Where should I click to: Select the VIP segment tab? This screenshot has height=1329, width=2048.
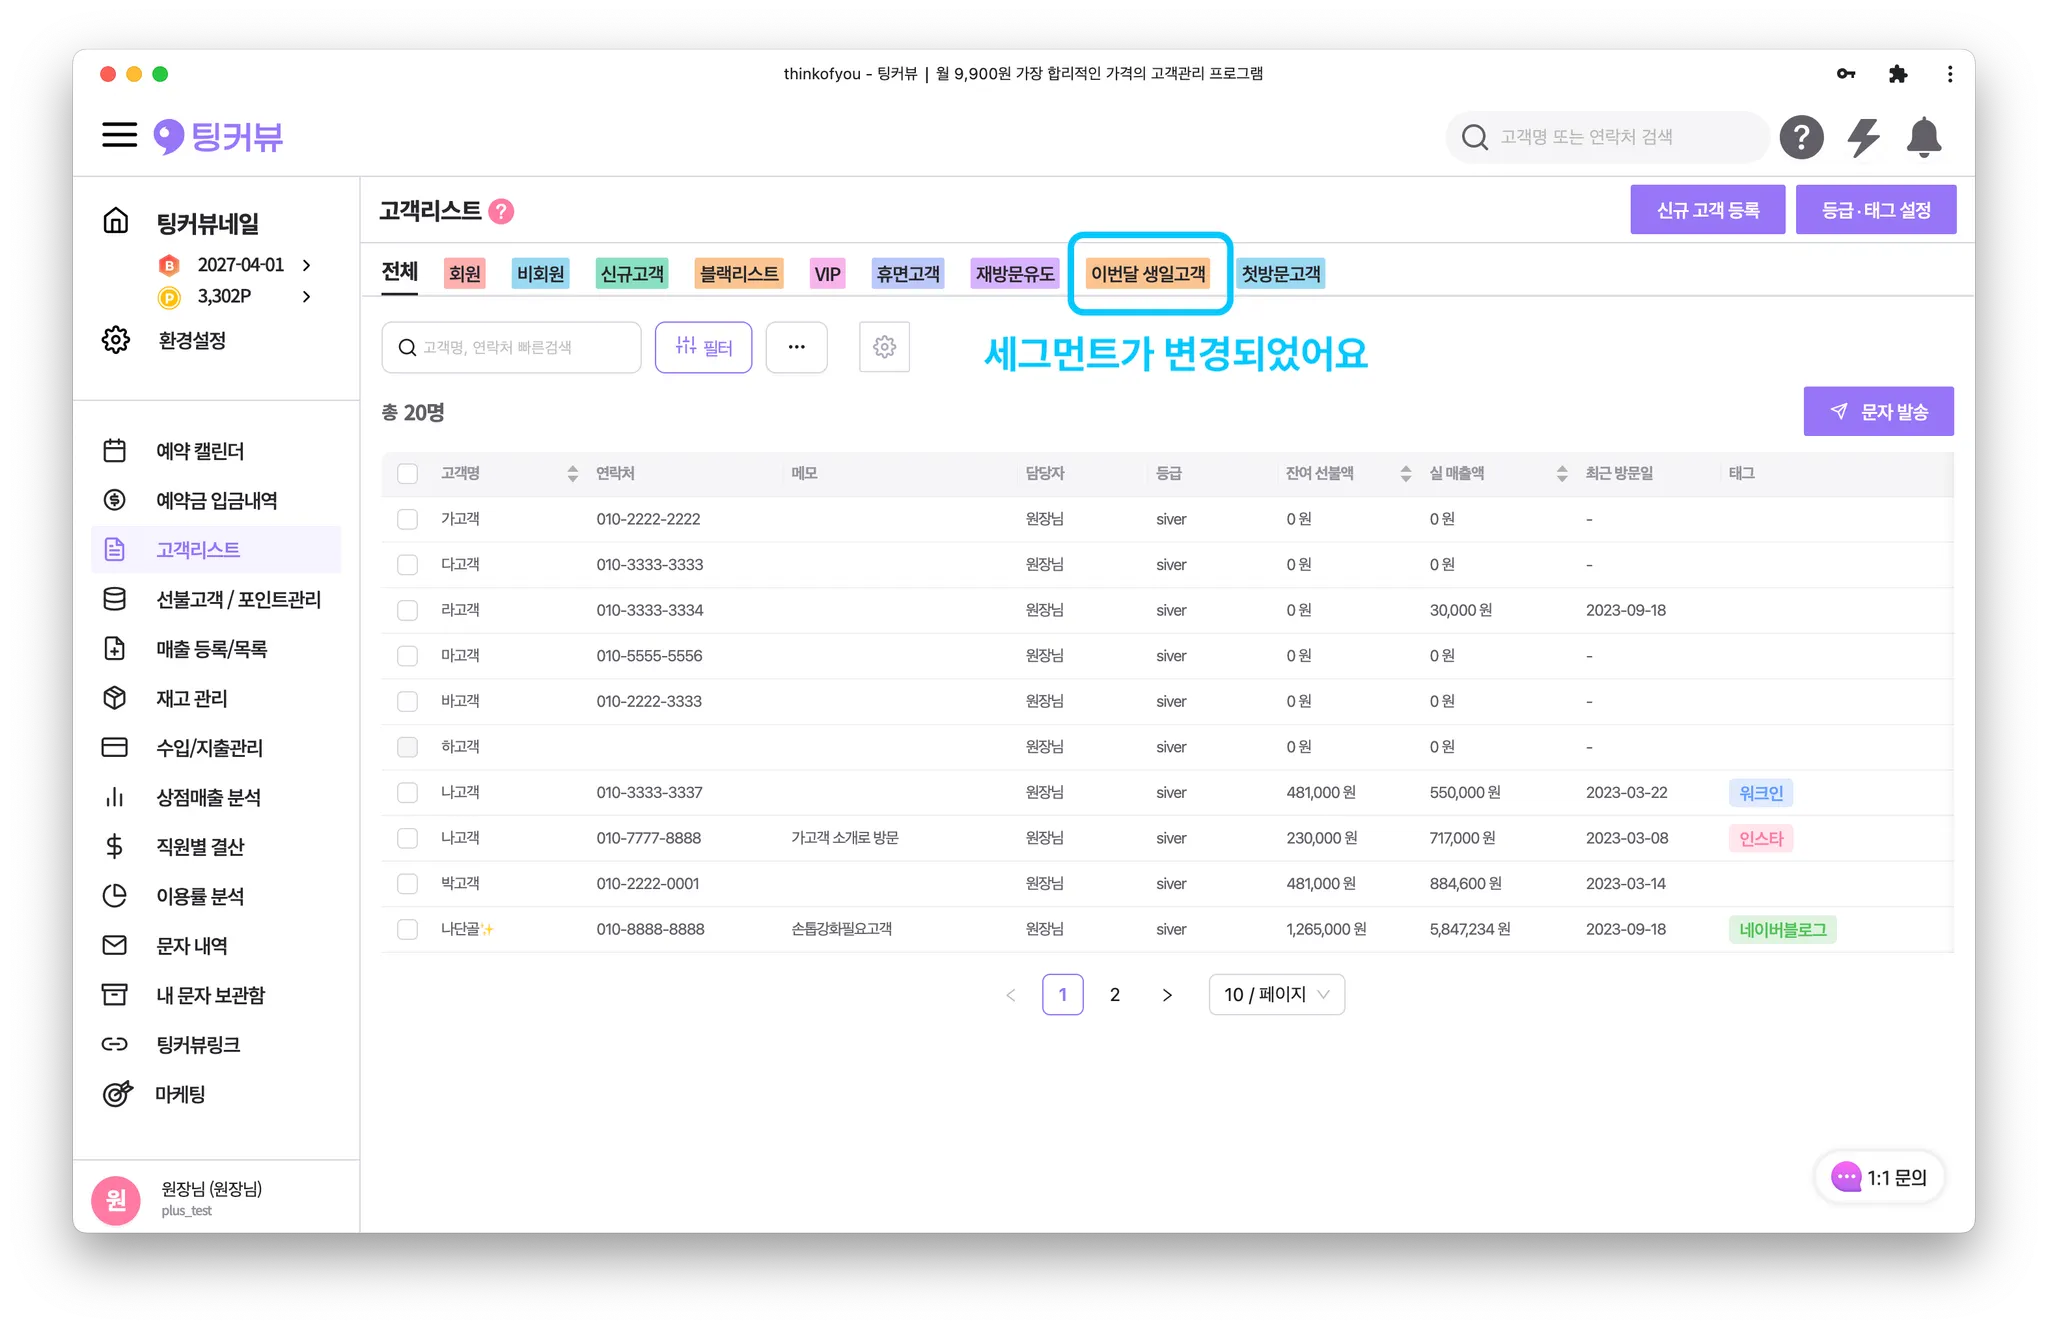(x=827, y=273)
